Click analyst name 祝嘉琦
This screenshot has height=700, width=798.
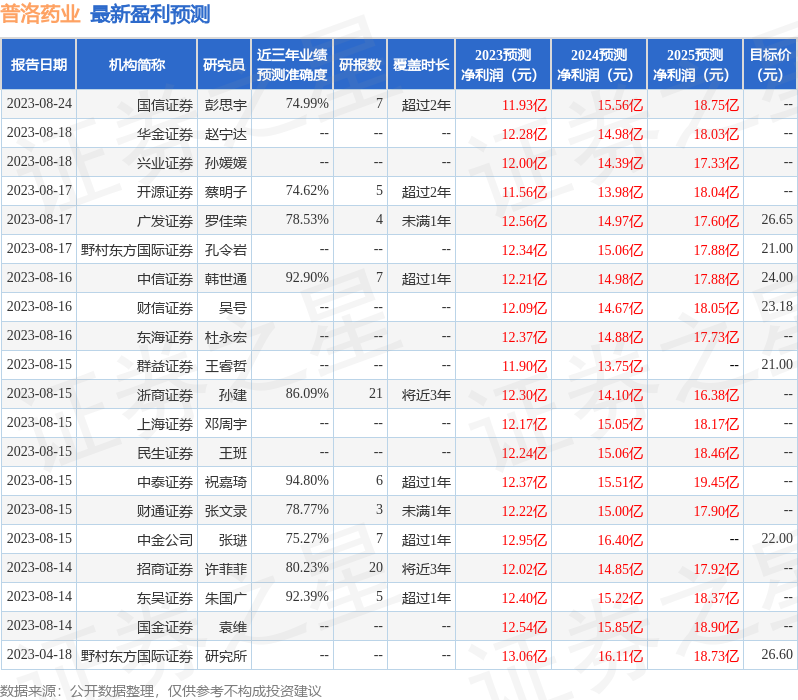[x=225, y=483]
